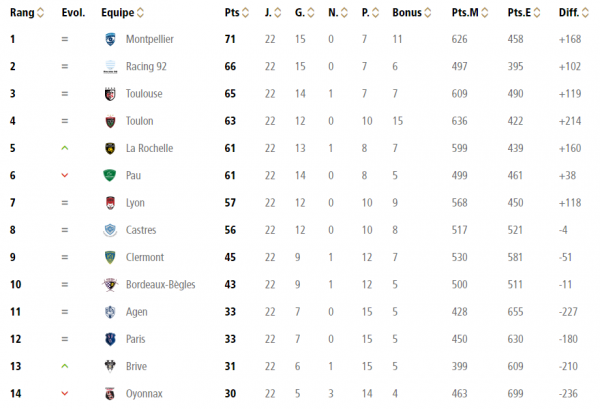Viewport: 600px width, 409px height.
Task: Click the Toulouse team logo
Action: pyautogui.click(x=110, y=94)
